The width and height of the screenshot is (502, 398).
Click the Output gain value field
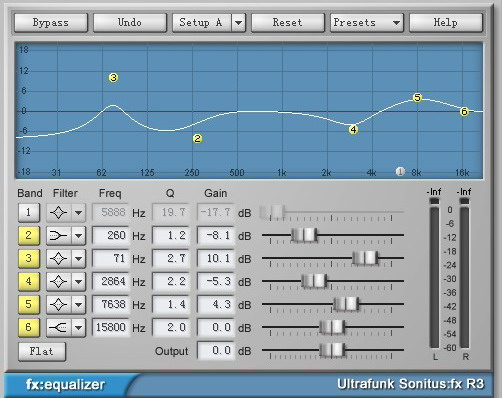(216, 351)
